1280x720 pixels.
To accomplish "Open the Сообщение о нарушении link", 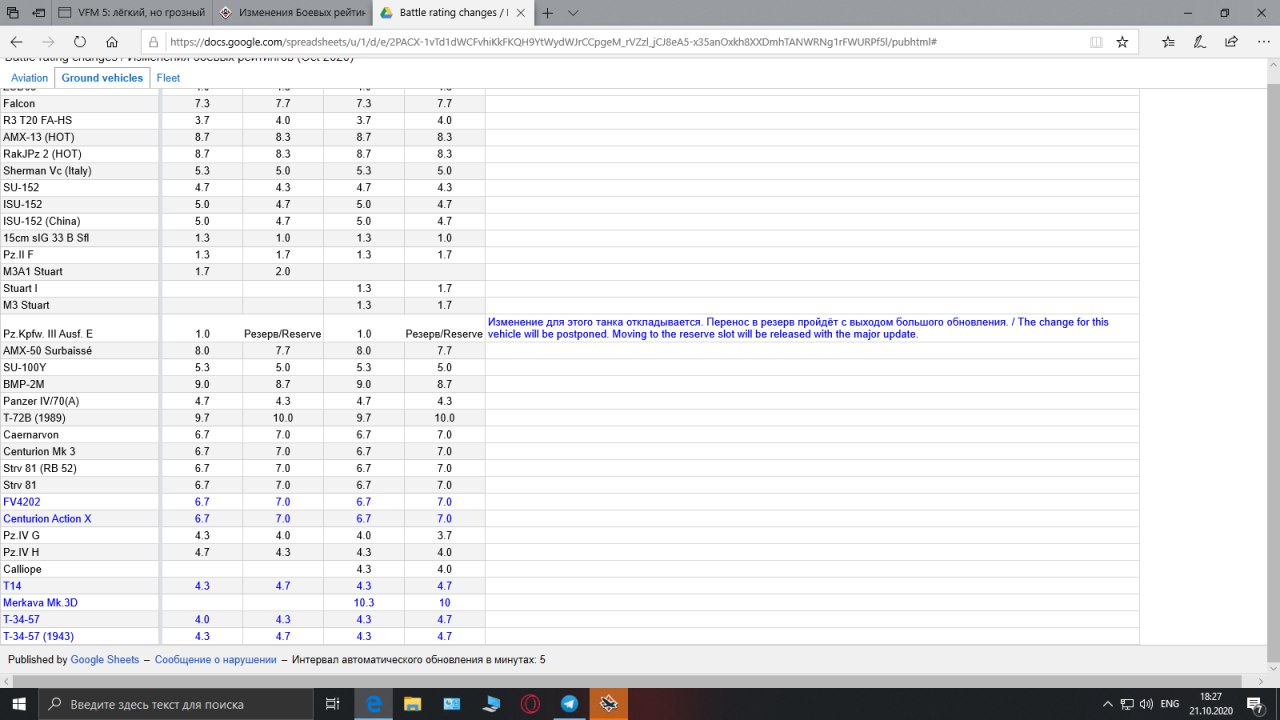I will pos(215,660).
